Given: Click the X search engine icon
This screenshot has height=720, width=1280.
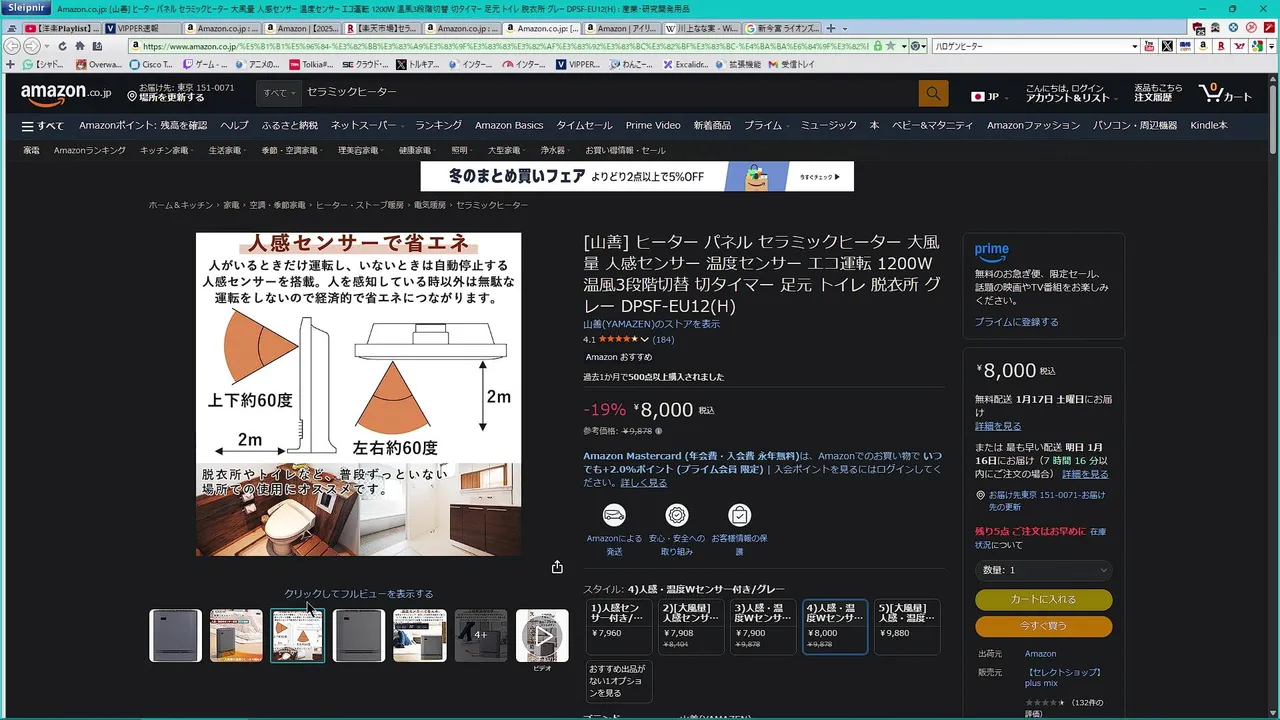Looking at the screenshot, I should tap(1167, 46).
